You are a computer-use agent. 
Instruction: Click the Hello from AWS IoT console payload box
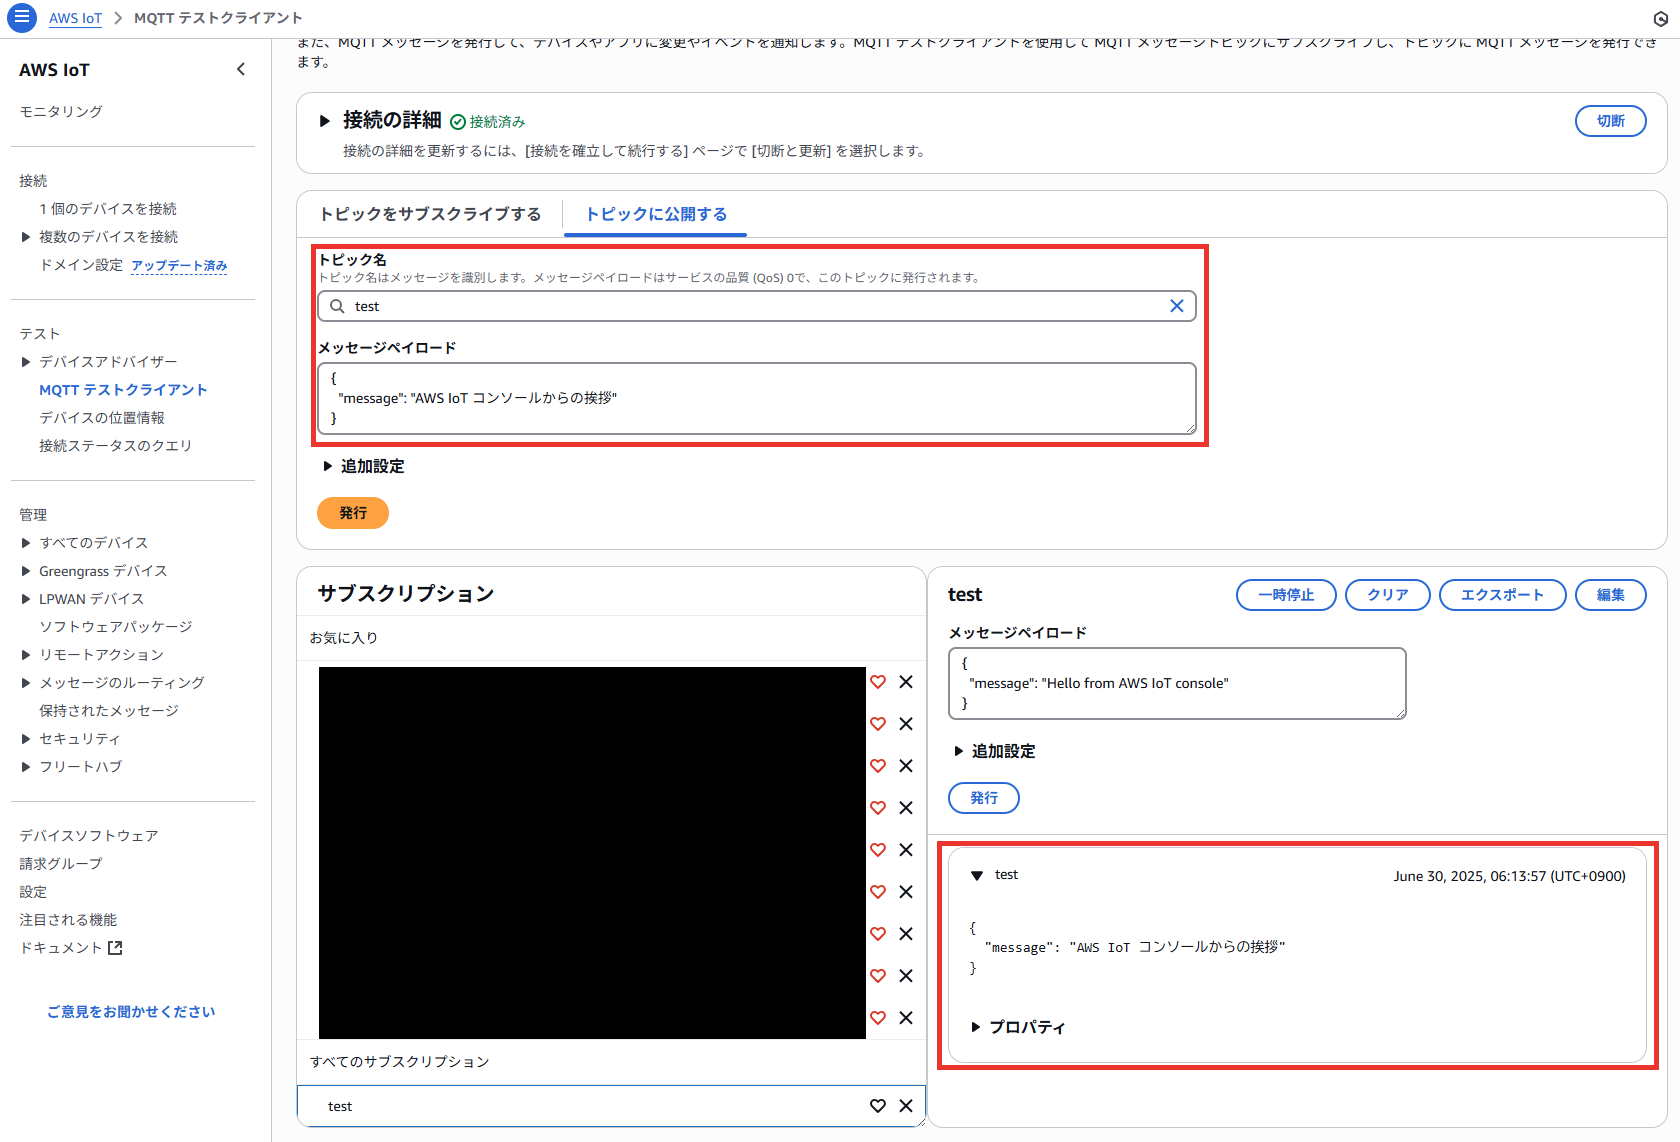[x=1177, y=683]
